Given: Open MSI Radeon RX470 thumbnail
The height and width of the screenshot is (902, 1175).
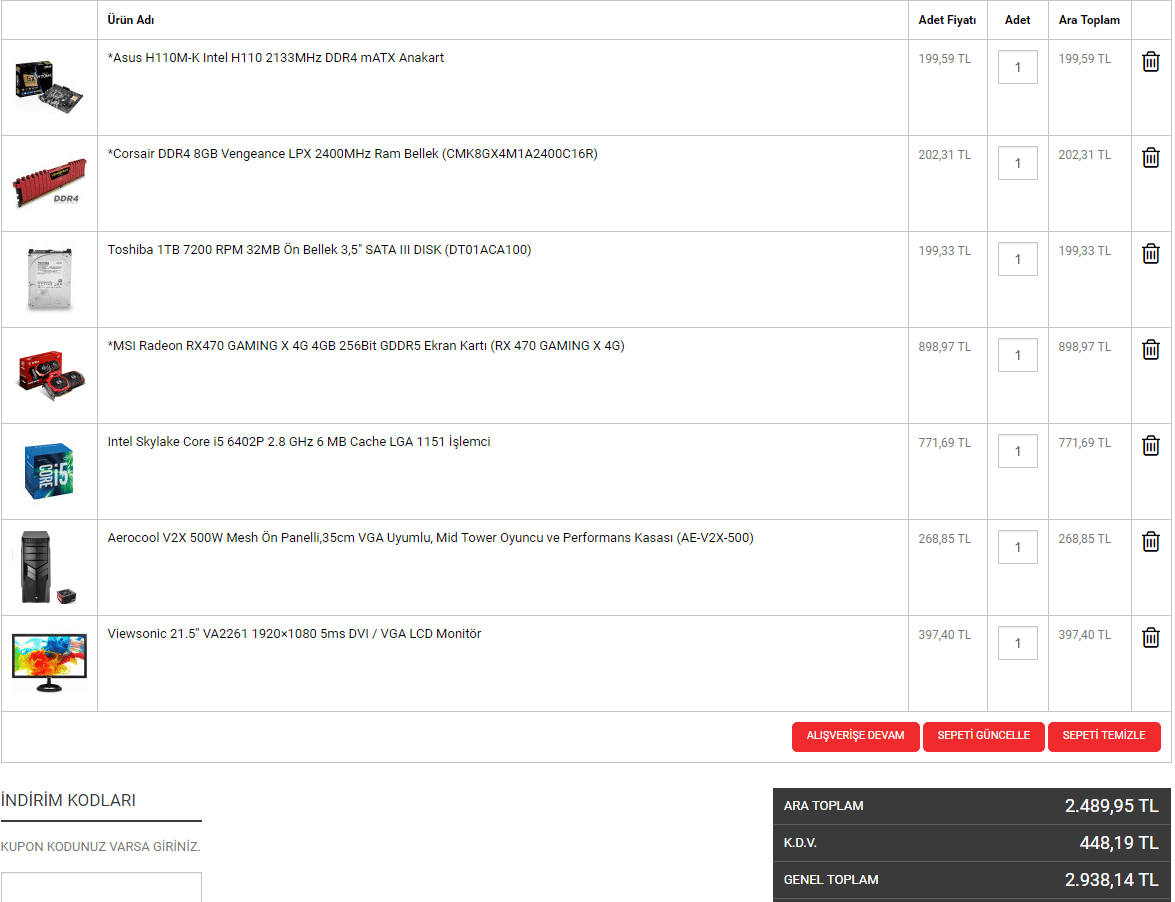Looking at the screenshot, I should pos(49,375).
